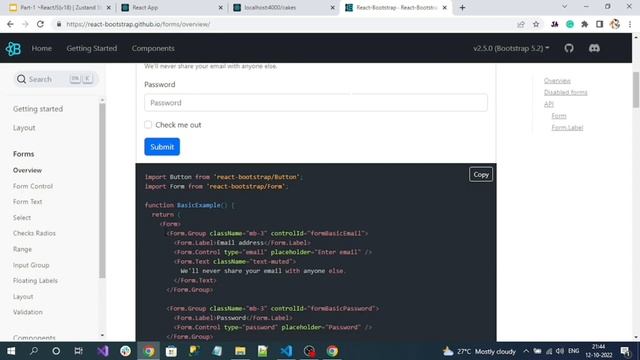Open the v2.5.0 Bootstrap version dropdown
The width and height of the screenshot is (640, 360).
511,48
